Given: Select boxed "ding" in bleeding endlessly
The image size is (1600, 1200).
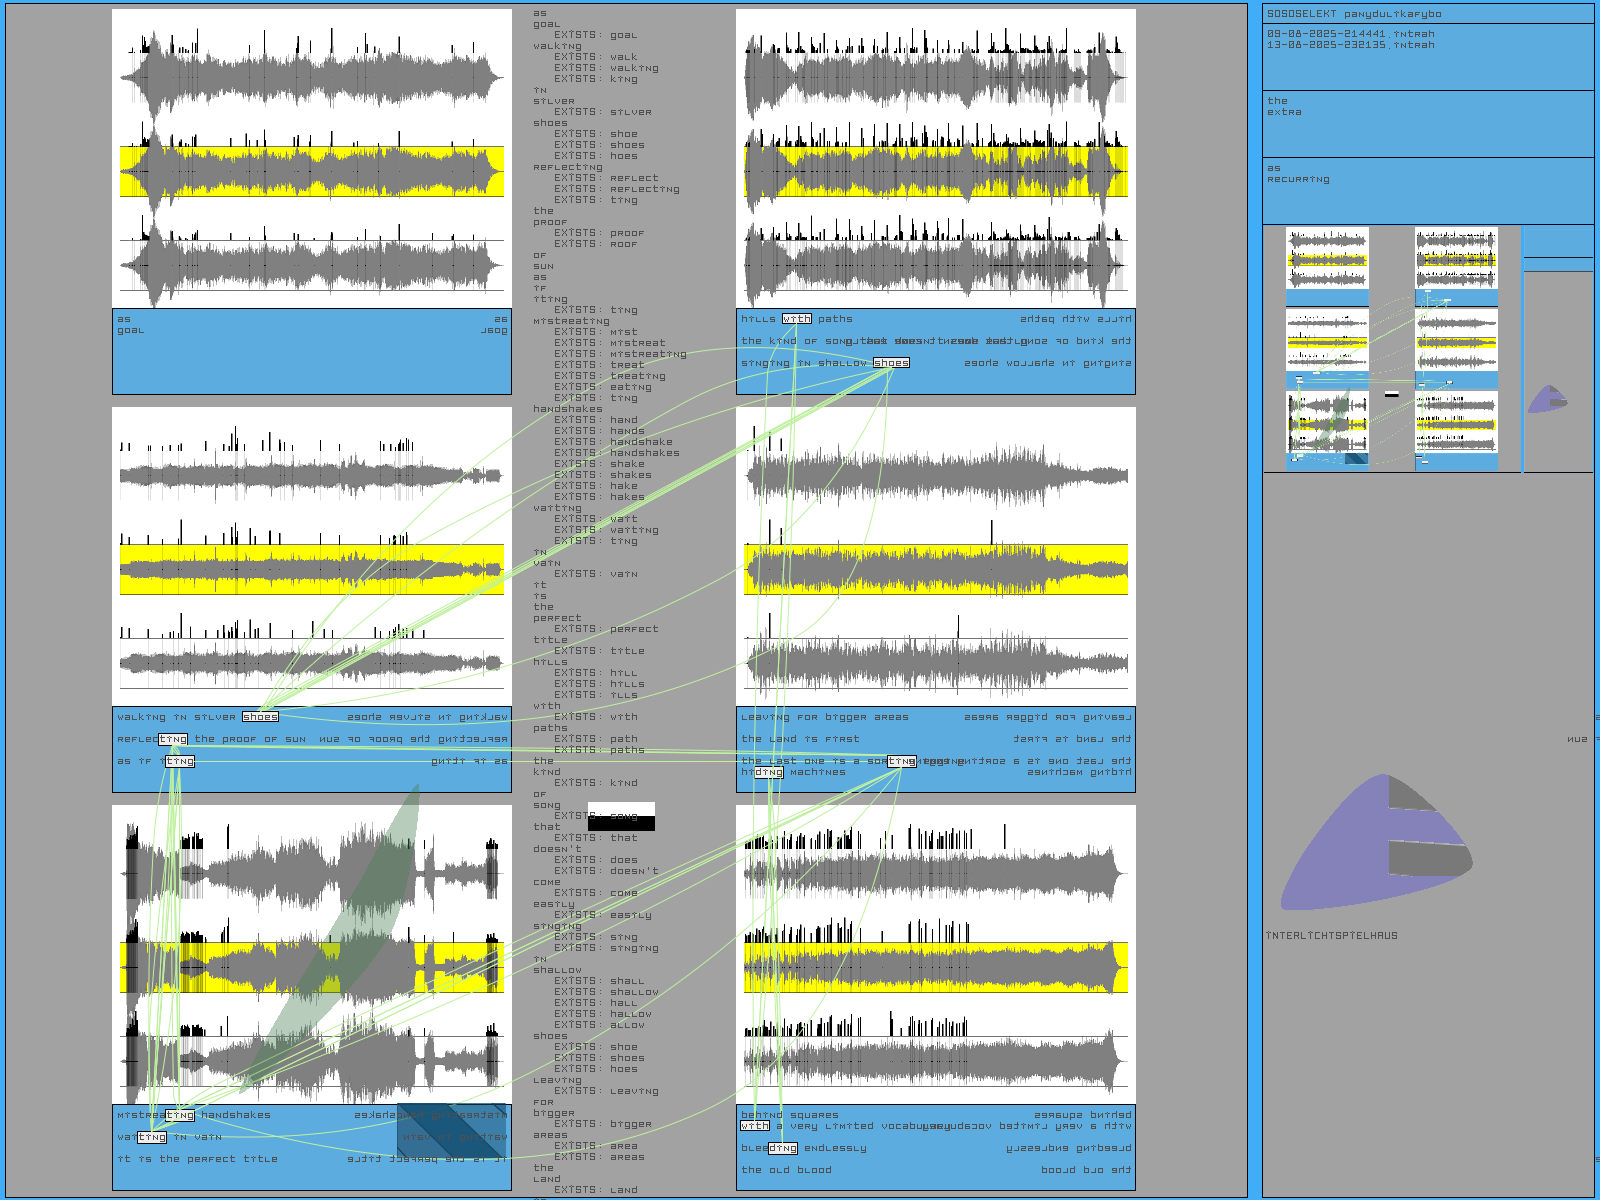Looking at the screenshot, I should (783, 1148).
